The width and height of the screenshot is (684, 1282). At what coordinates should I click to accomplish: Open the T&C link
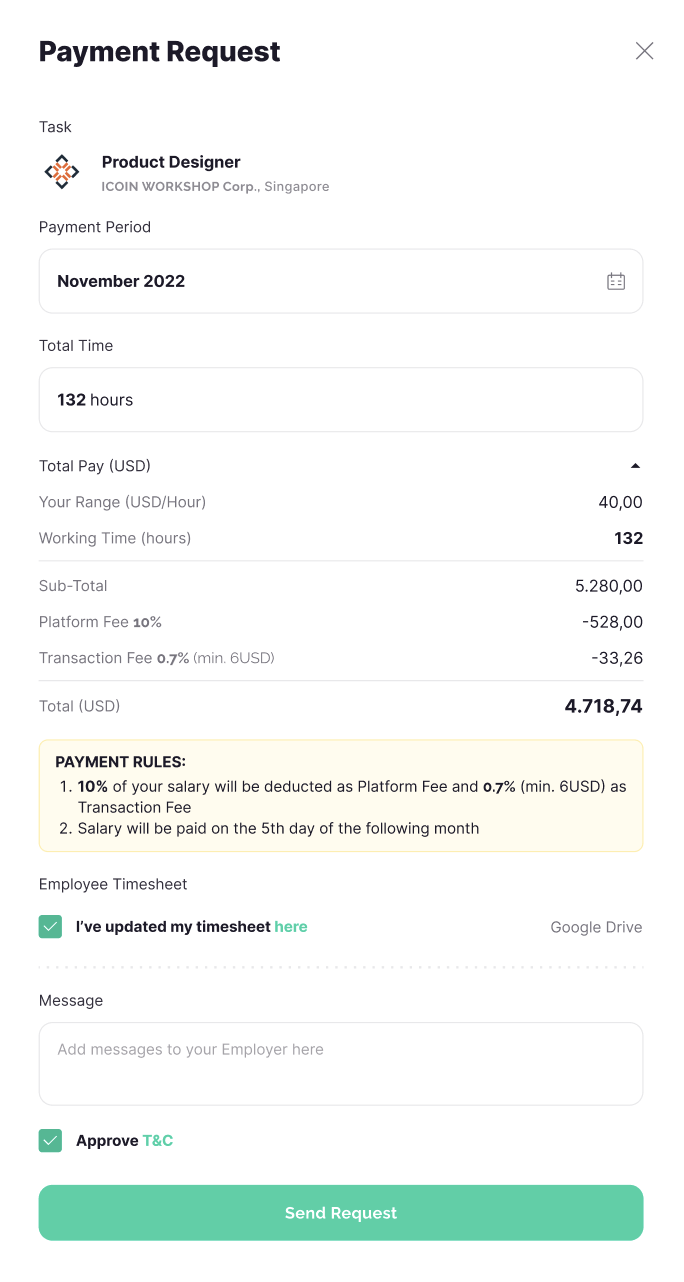tap(158, 1141)
